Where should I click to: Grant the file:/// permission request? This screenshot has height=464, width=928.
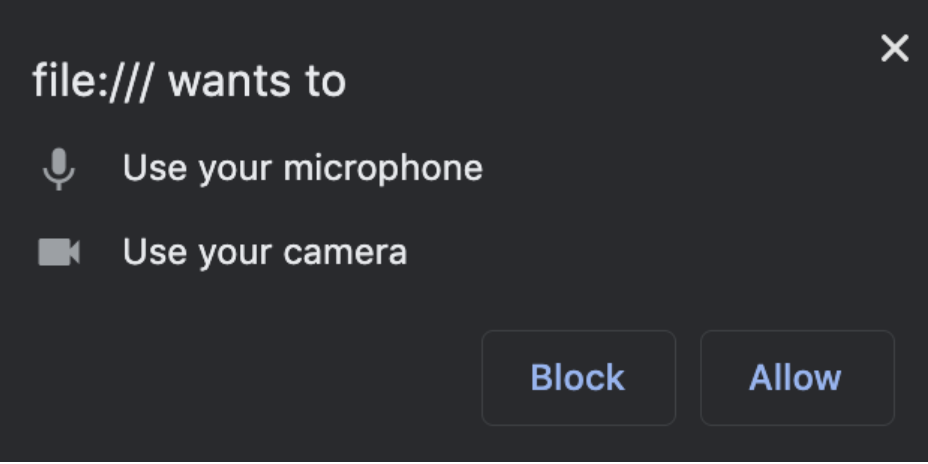coord(796,378)
